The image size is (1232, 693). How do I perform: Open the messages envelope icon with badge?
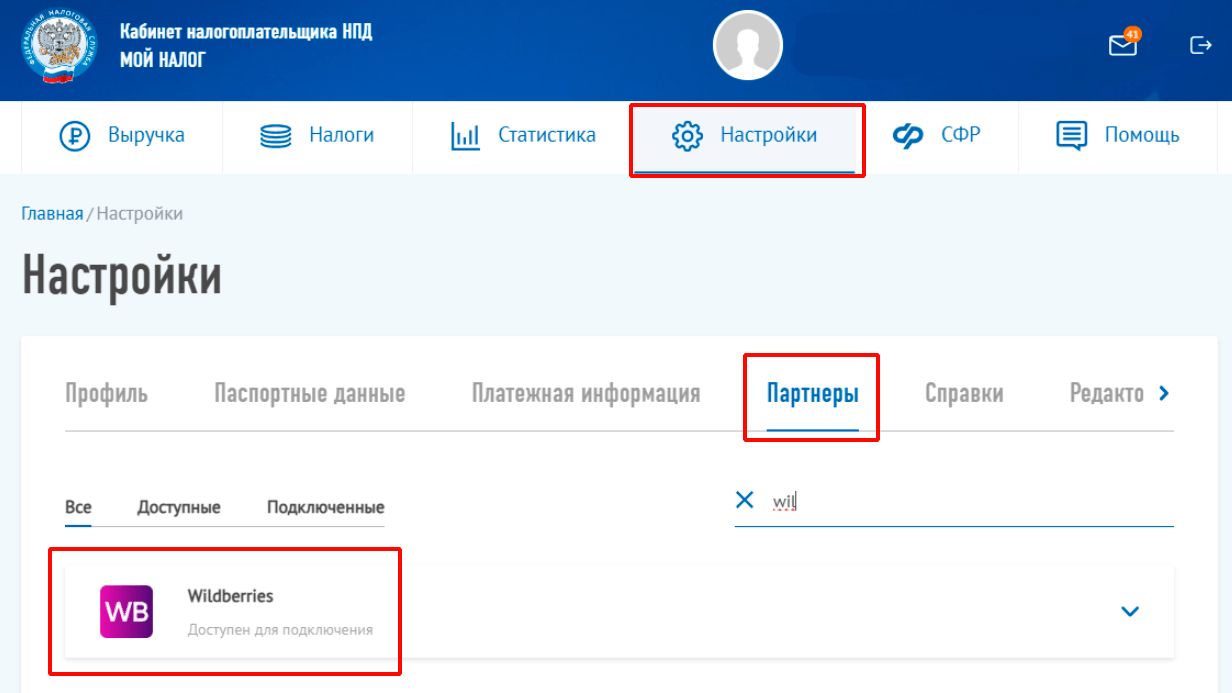tap(1123, 45)
